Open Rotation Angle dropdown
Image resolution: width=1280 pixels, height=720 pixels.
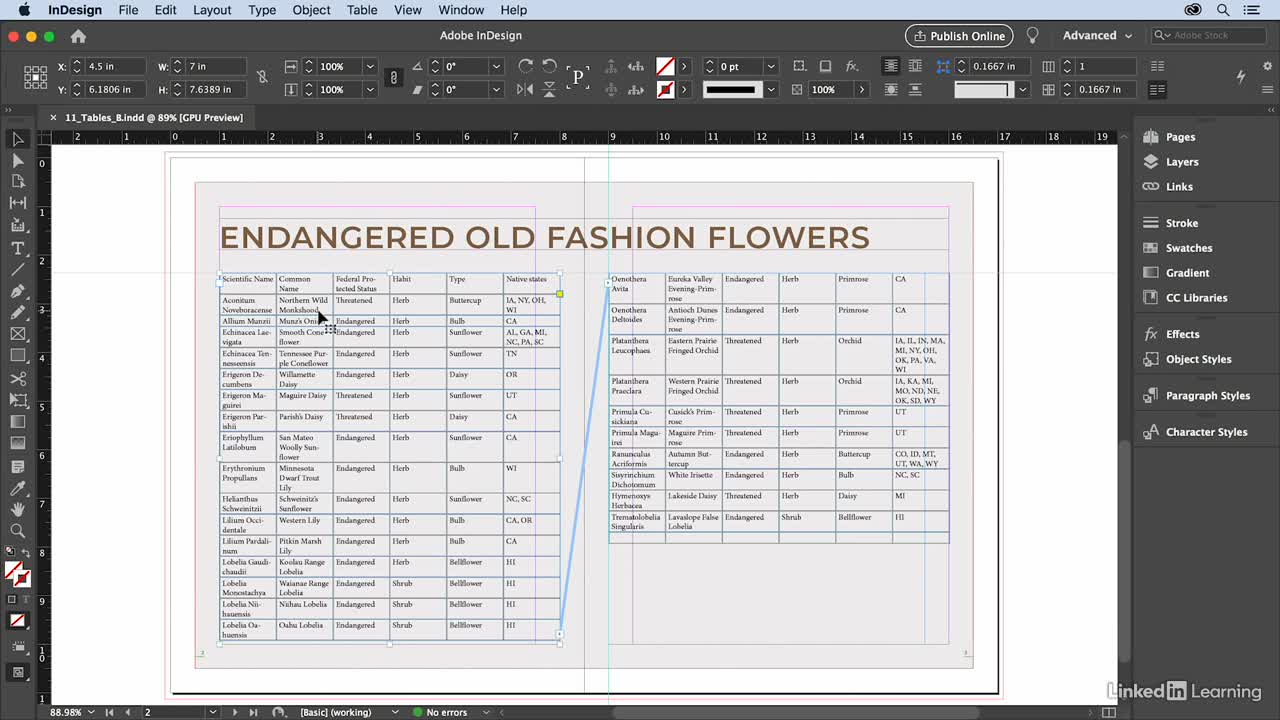[x=496, y=66]
